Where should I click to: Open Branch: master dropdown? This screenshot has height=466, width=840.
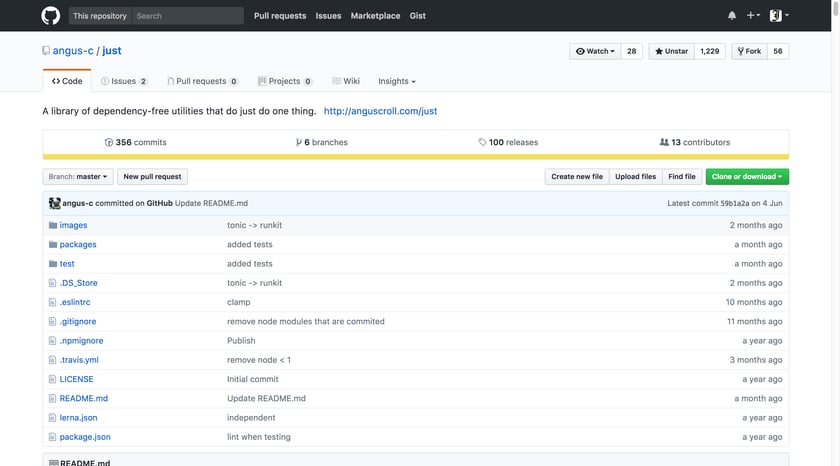[x=78, y=177]
